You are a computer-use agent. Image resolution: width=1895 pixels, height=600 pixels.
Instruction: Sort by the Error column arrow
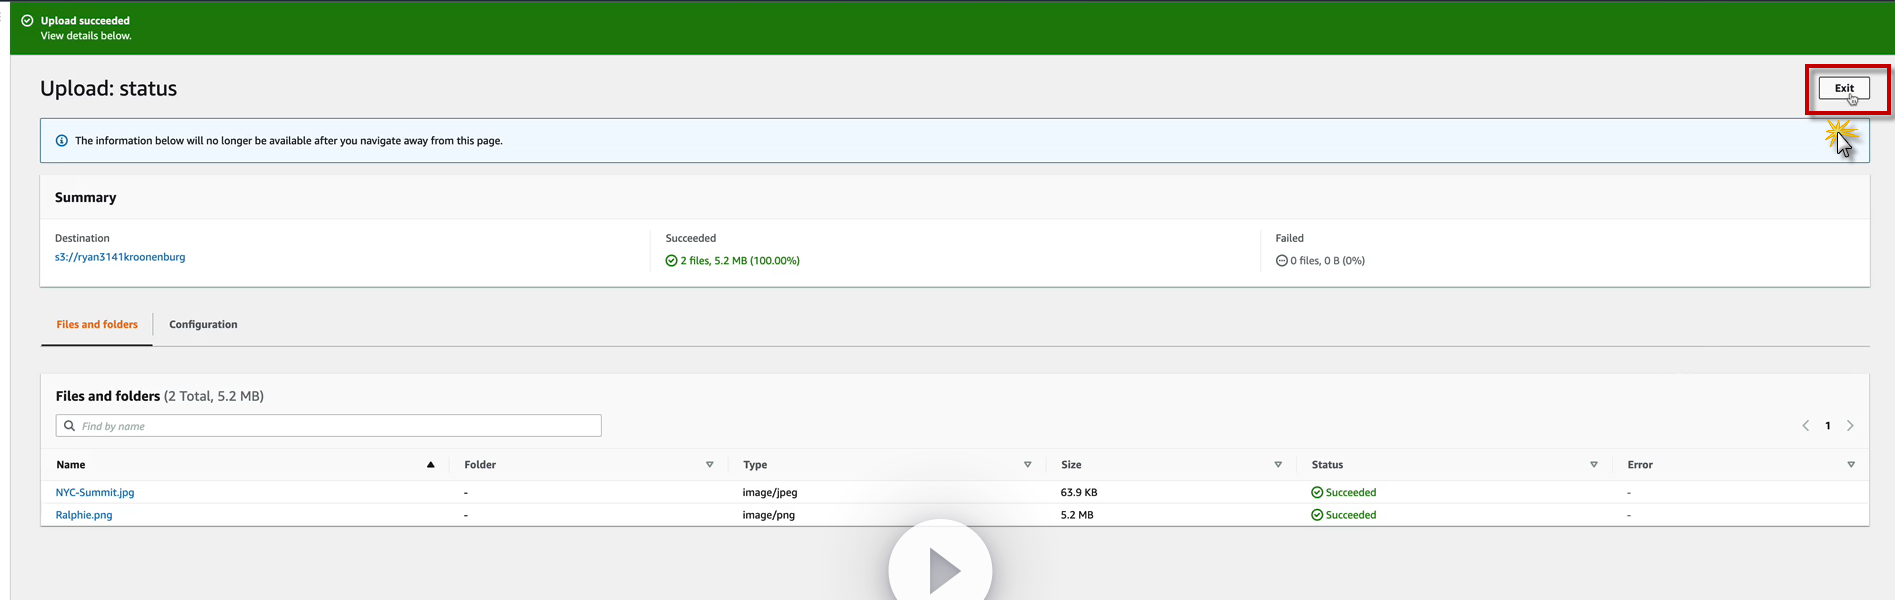coord(1851,465)
